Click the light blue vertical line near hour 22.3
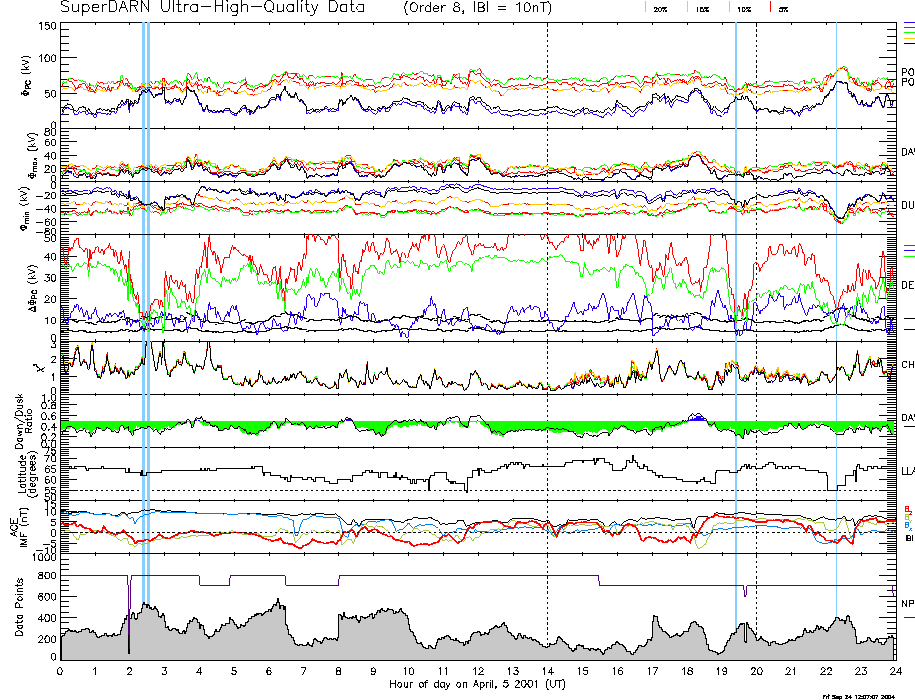Image resolution: width=915 pixels, height=700 pixels. [836, 300]
